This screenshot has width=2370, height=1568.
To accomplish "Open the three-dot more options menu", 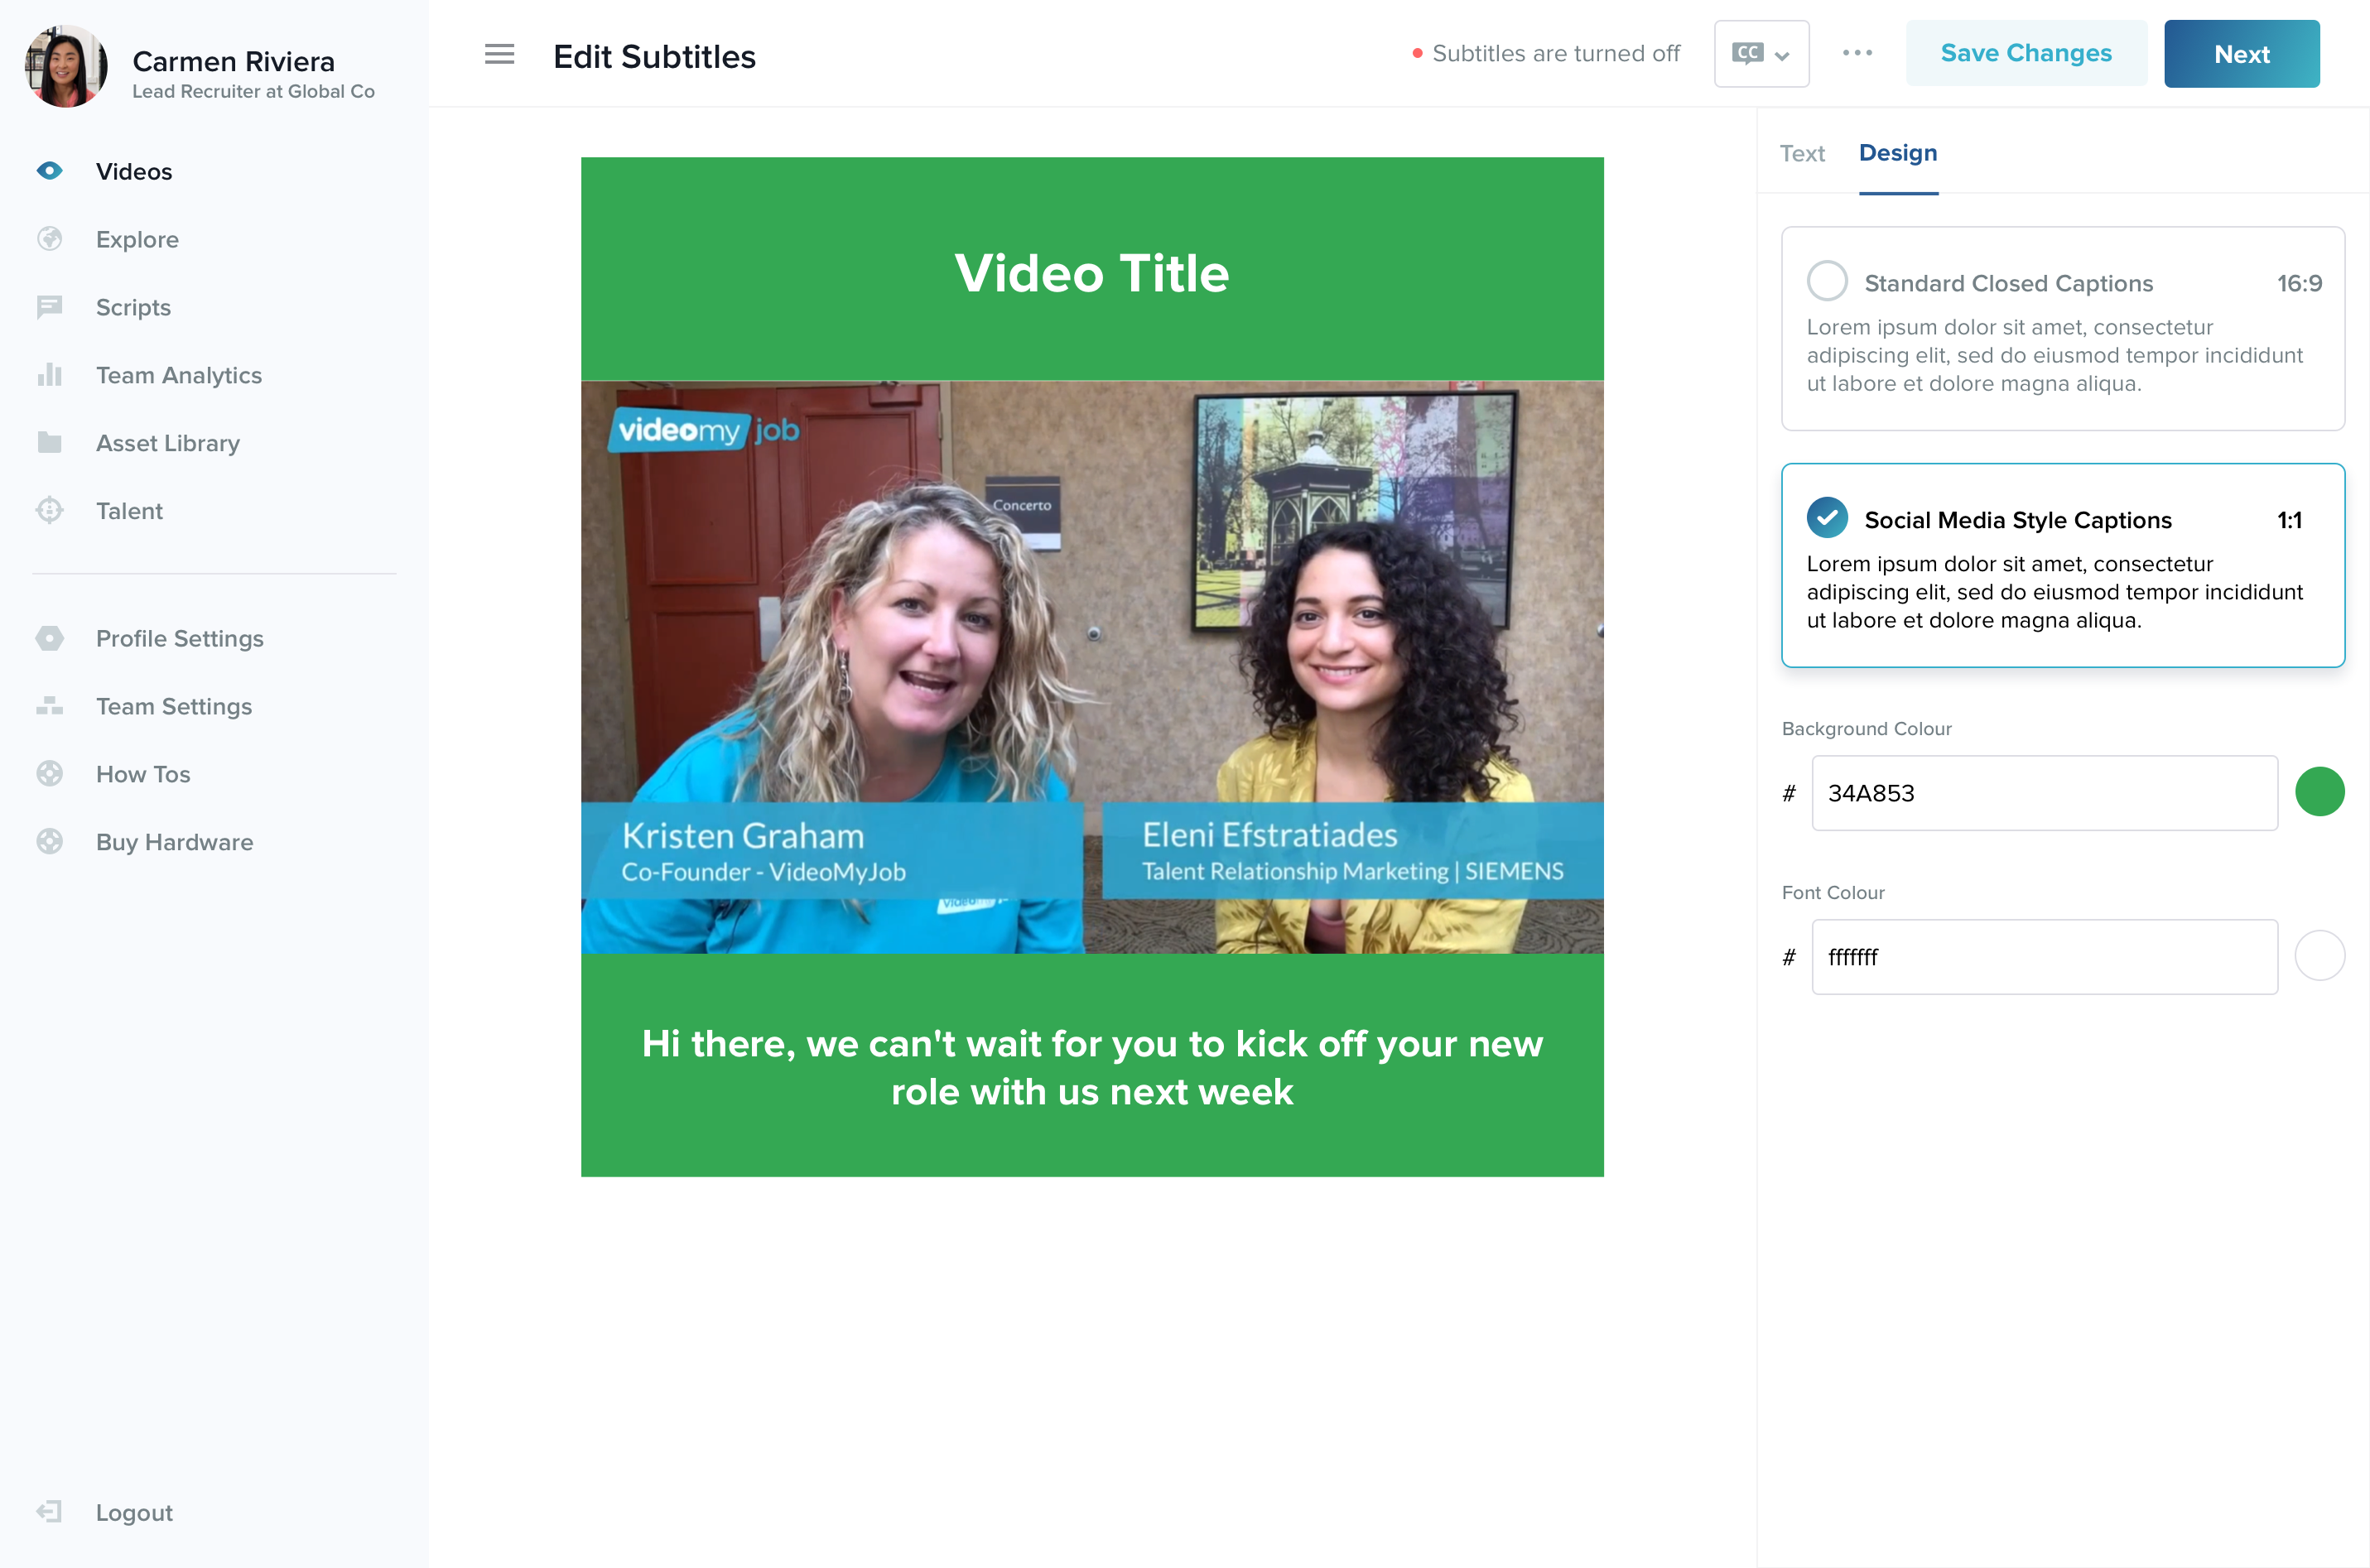I will (x=1857, y=54).
